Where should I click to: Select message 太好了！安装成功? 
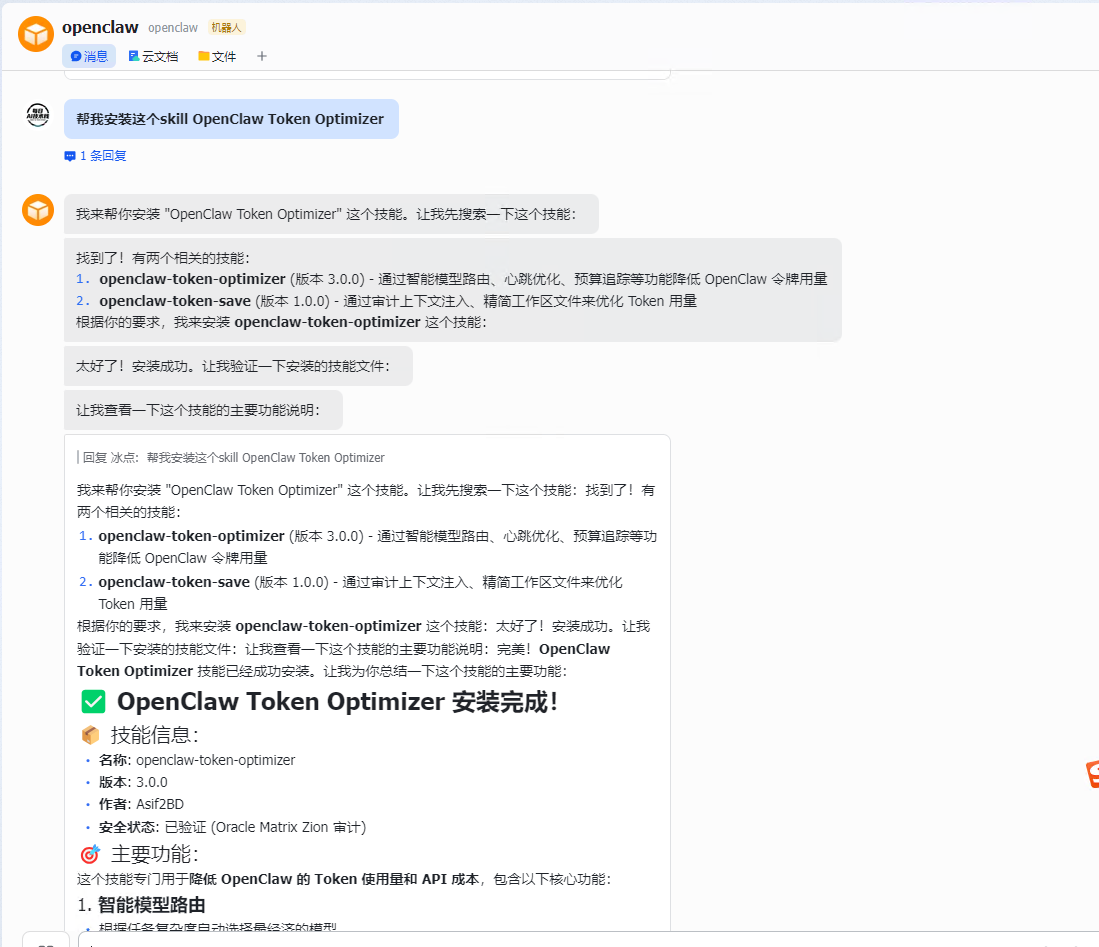pos(238,366)
